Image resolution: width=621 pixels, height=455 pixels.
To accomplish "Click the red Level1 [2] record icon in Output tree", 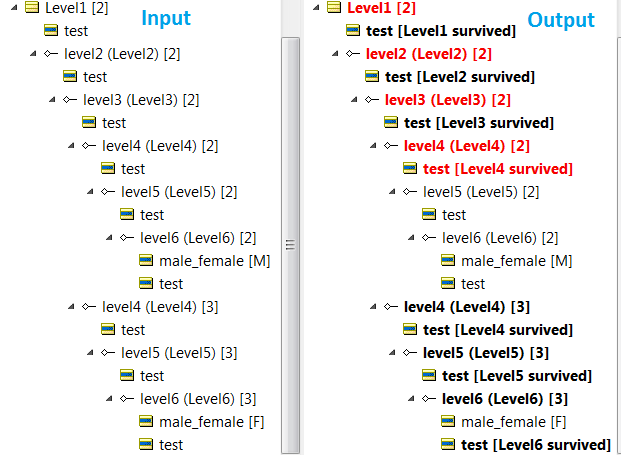I will click(x=334, y=8).
